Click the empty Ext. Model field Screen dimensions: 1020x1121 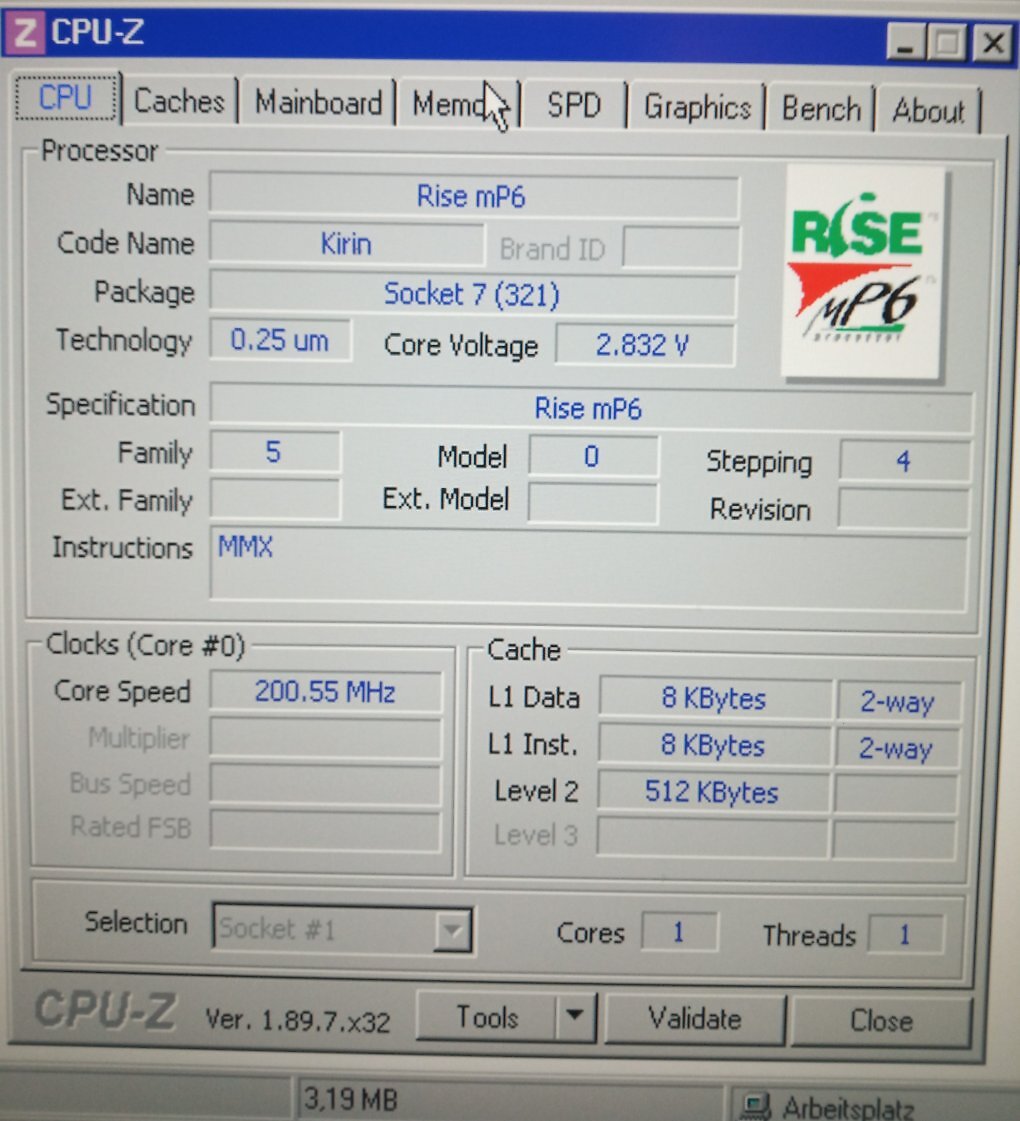(x=593, y=503)
